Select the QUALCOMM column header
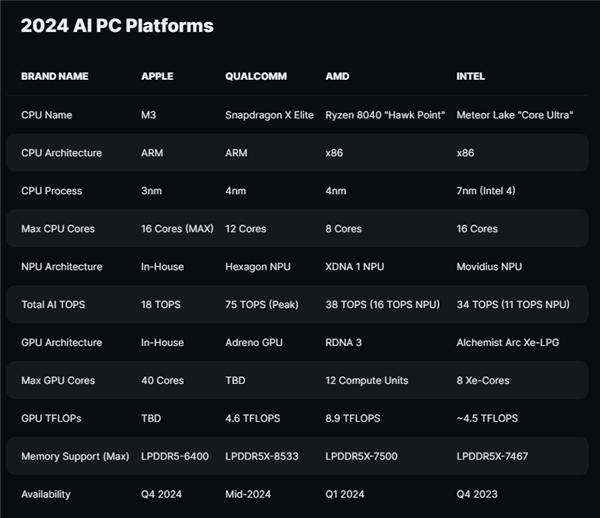This screenshot has width=600, height=518. point(259,76)
